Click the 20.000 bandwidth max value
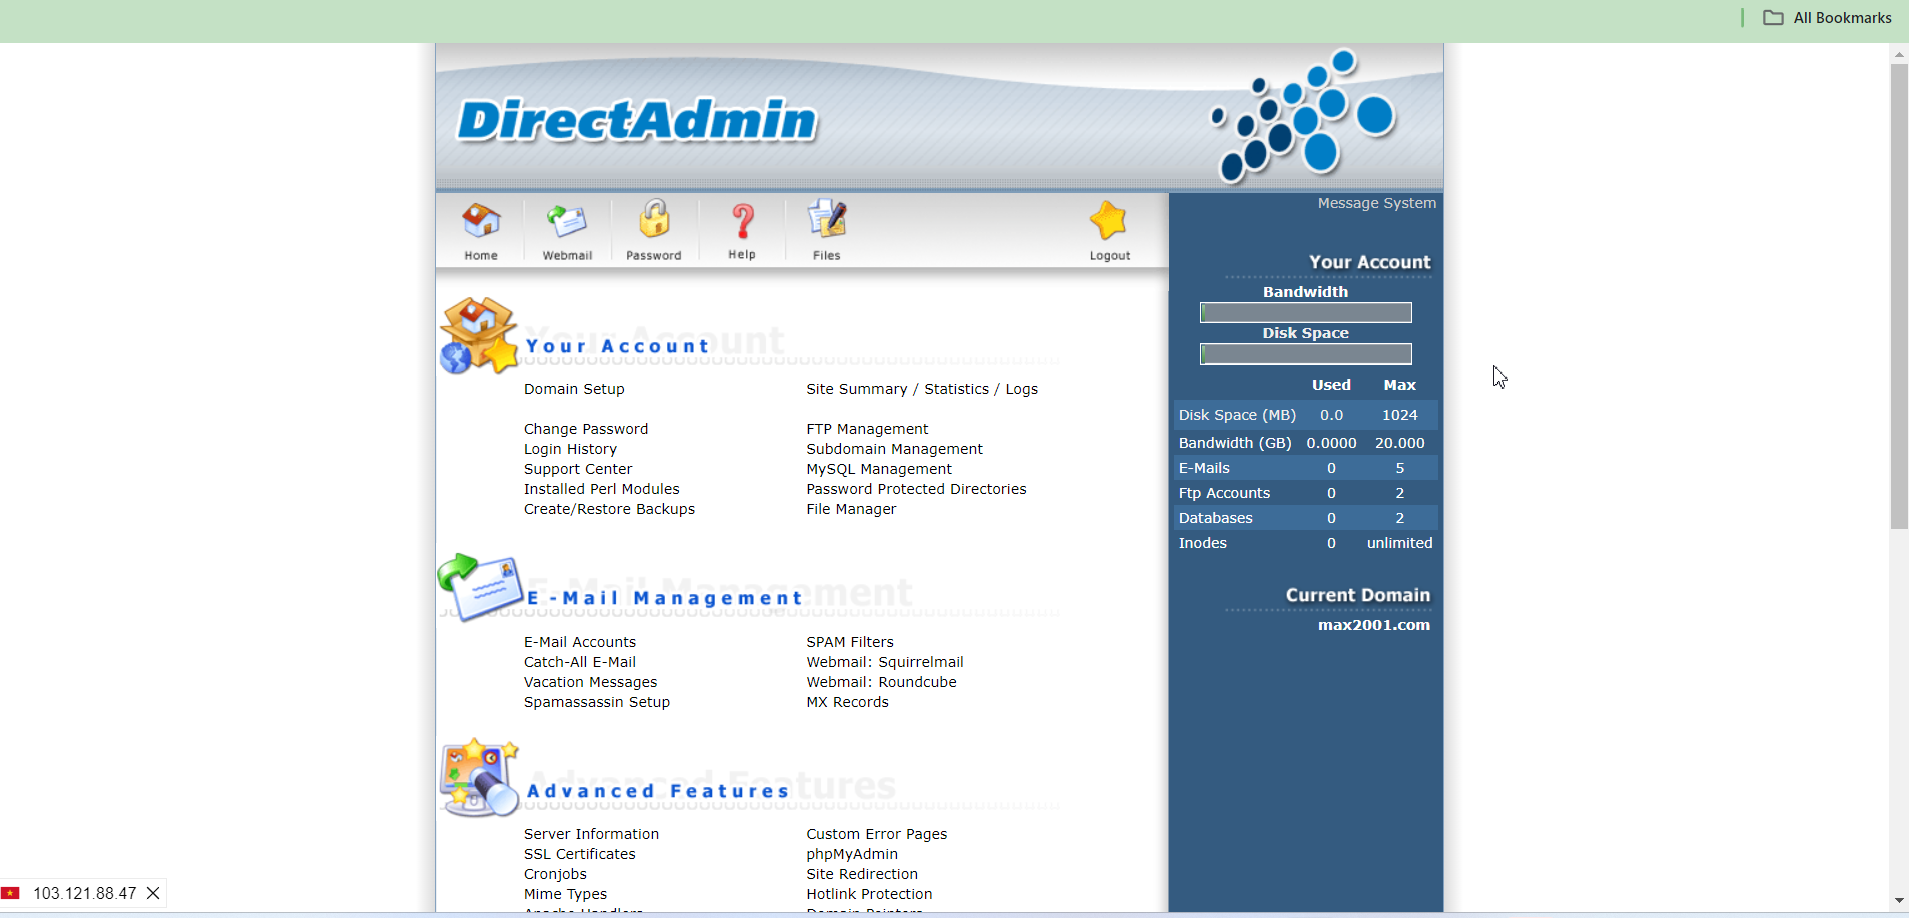 (x=1400, y=443)
